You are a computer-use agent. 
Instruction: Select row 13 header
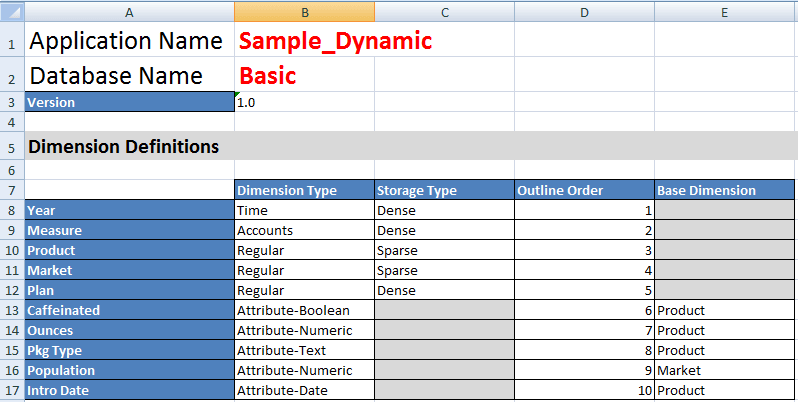pyautogui.click(x=12, y=310)
